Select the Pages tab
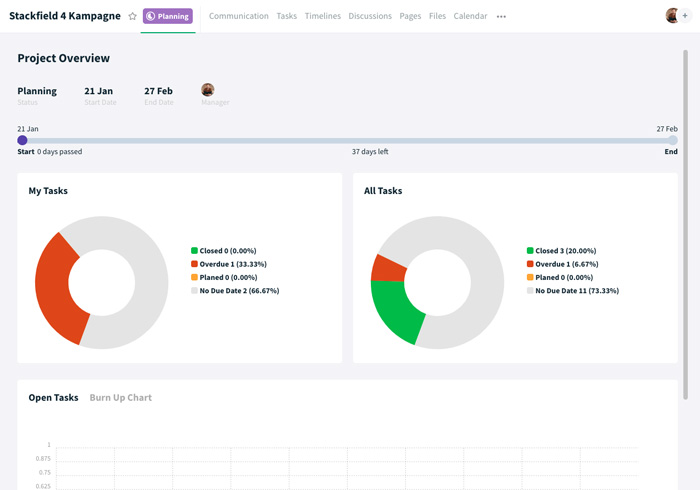 coord(410,16)
